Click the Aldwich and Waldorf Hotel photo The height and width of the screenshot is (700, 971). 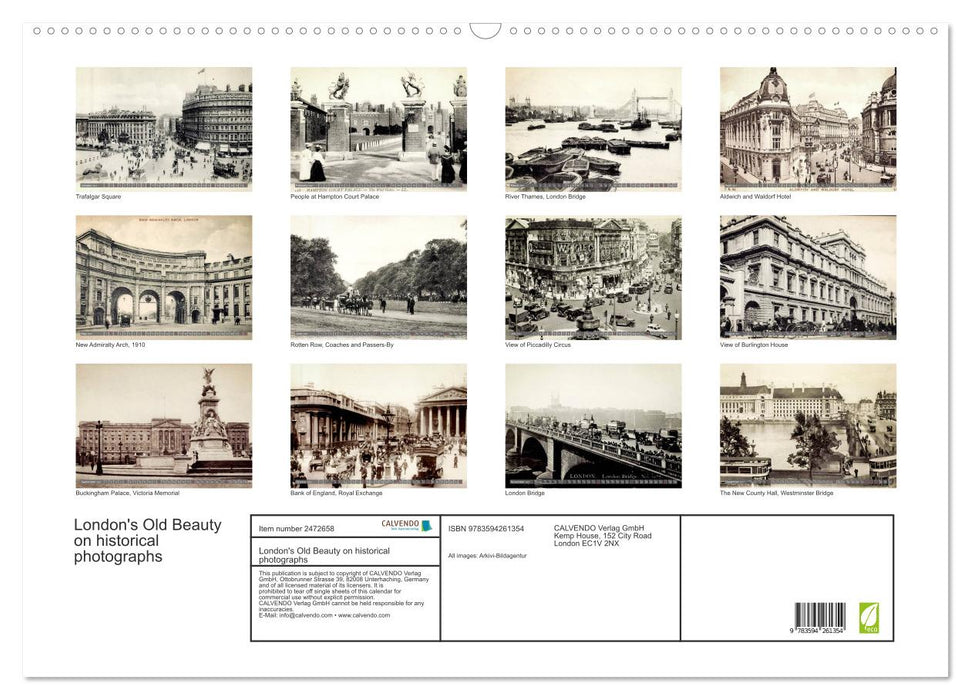click(808, 129)
